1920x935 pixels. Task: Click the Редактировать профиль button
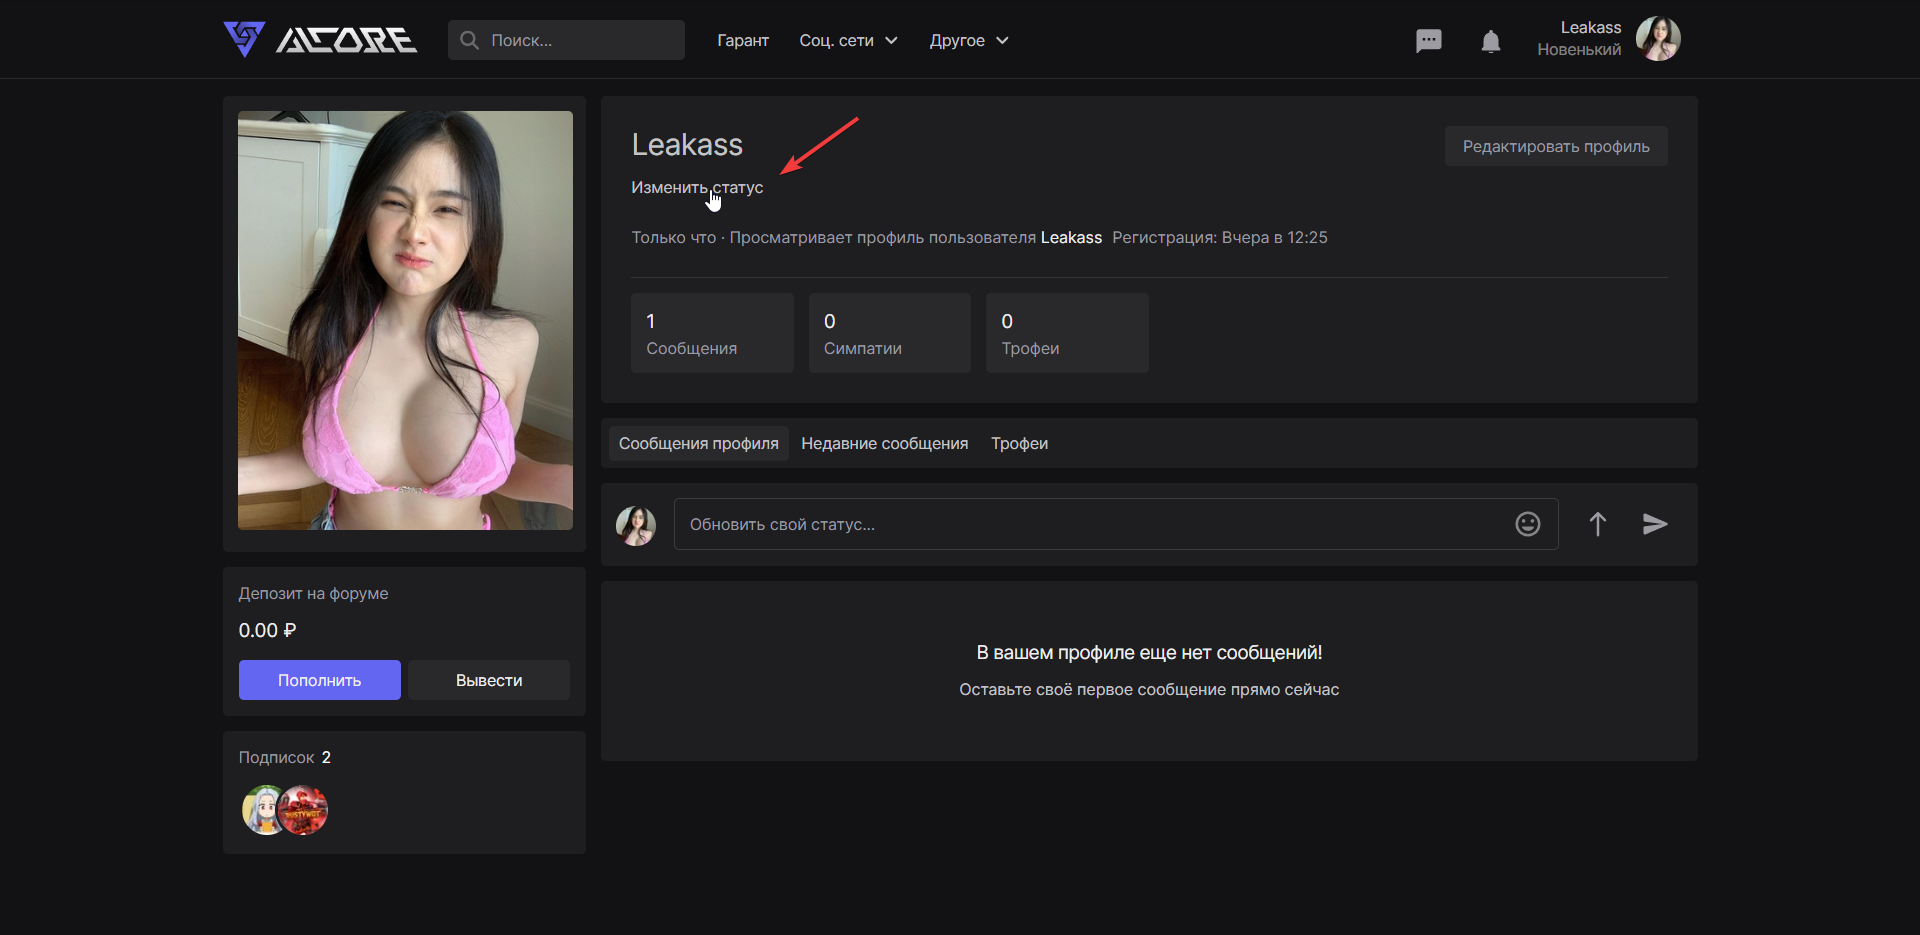(x=1555, y=146)
